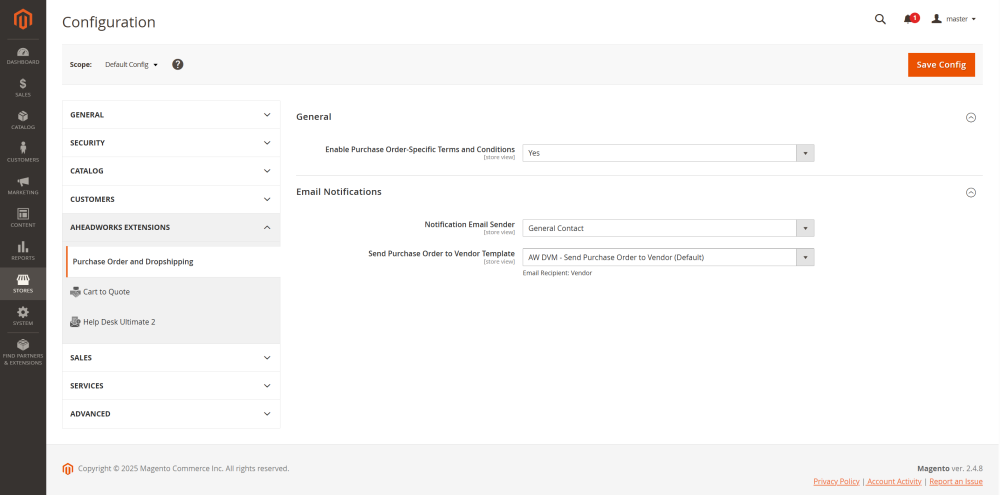Screen dimensions: 1000x495
Task: Click the search magnifier icon
Action: pyautogui.click(x=880, y=19)
